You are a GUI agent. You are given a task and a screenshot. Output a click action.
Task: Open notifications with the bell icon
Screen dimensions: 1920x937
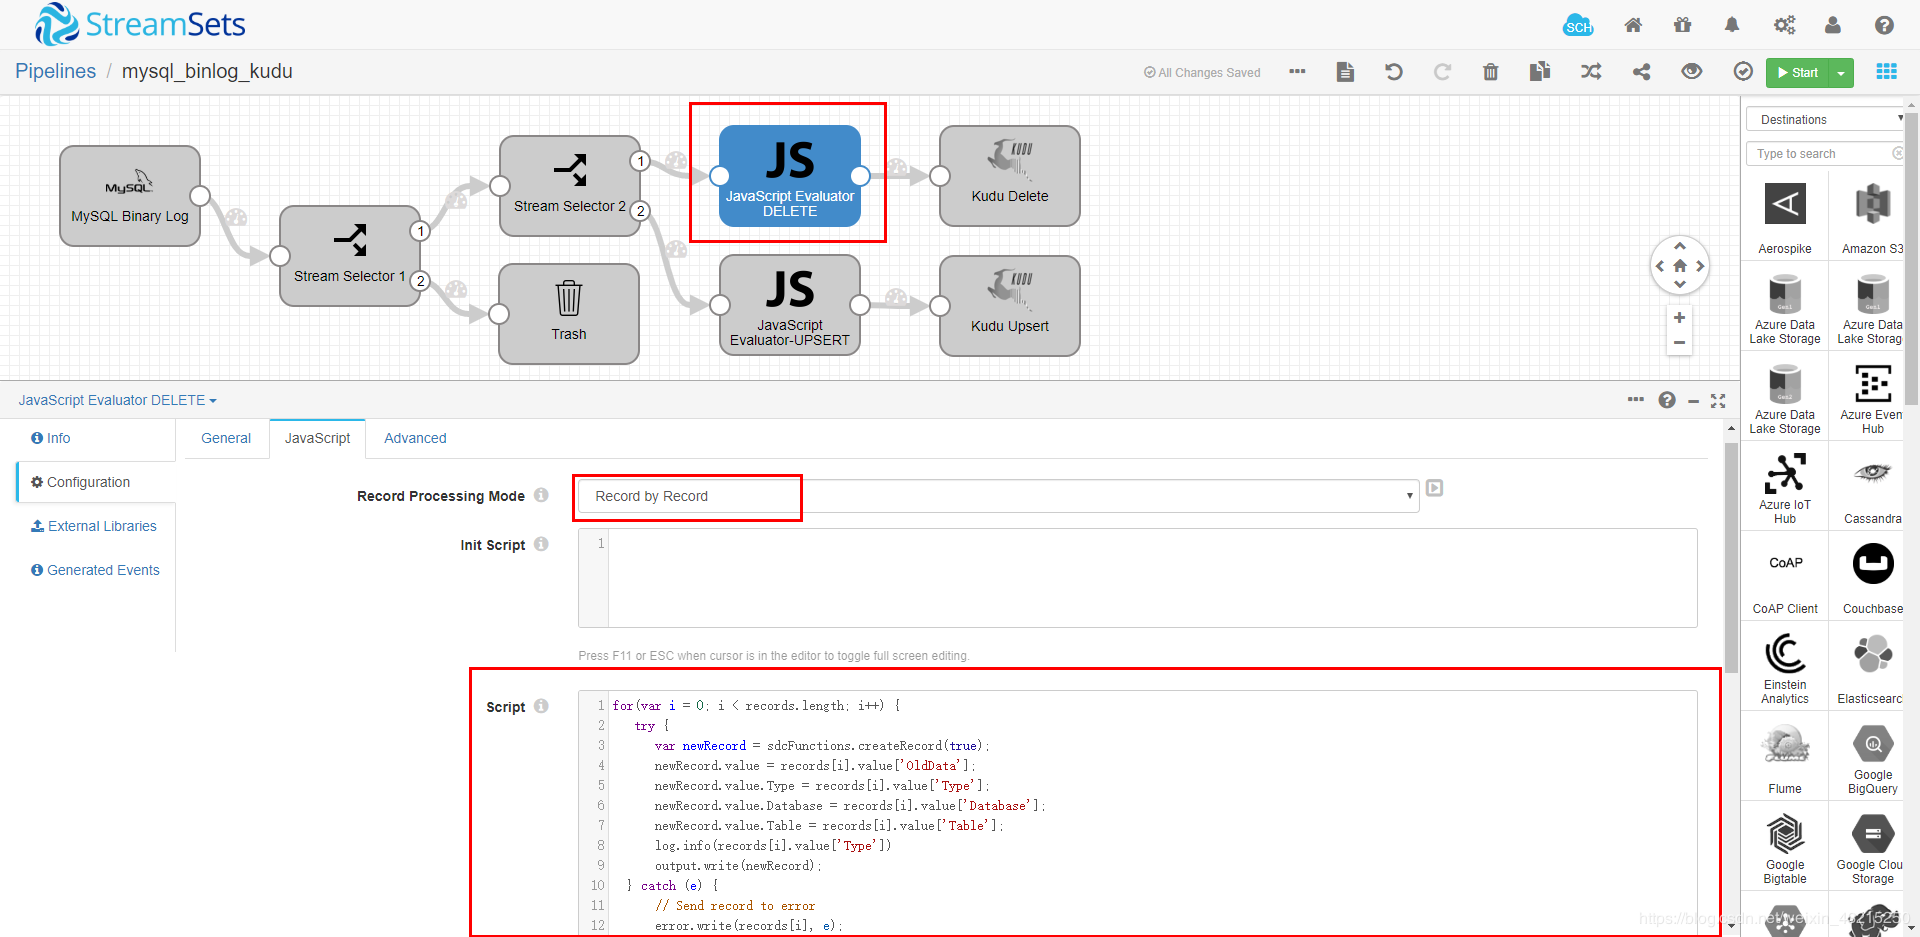click(x=1731, y=25)
